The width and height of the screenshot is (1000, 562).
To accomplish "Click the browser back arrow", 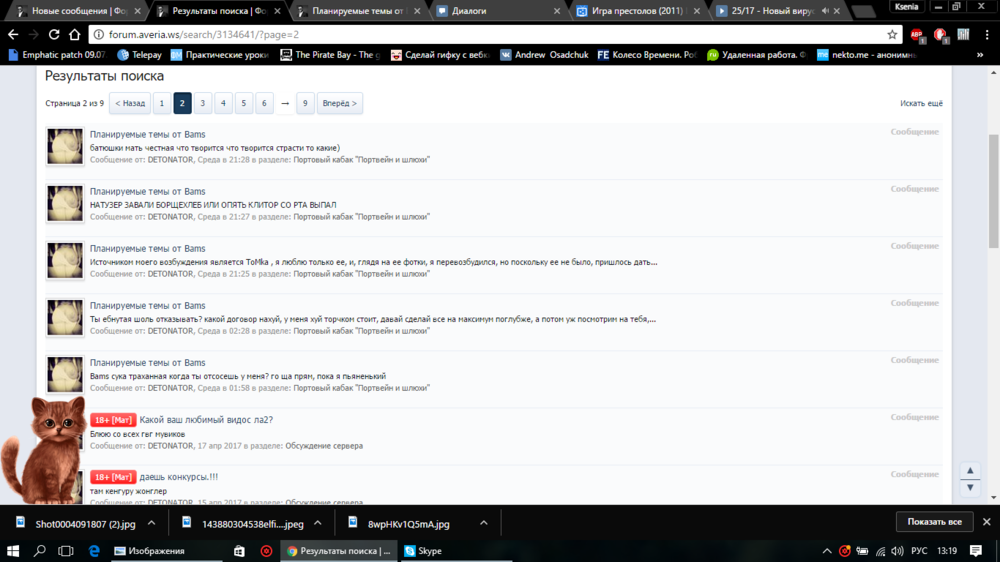I will coord(12,34).
